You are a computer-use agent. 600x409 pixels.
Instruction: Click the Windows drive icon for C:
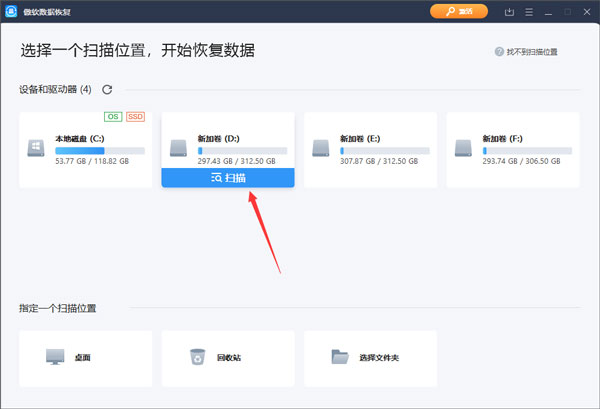[36, 148]
